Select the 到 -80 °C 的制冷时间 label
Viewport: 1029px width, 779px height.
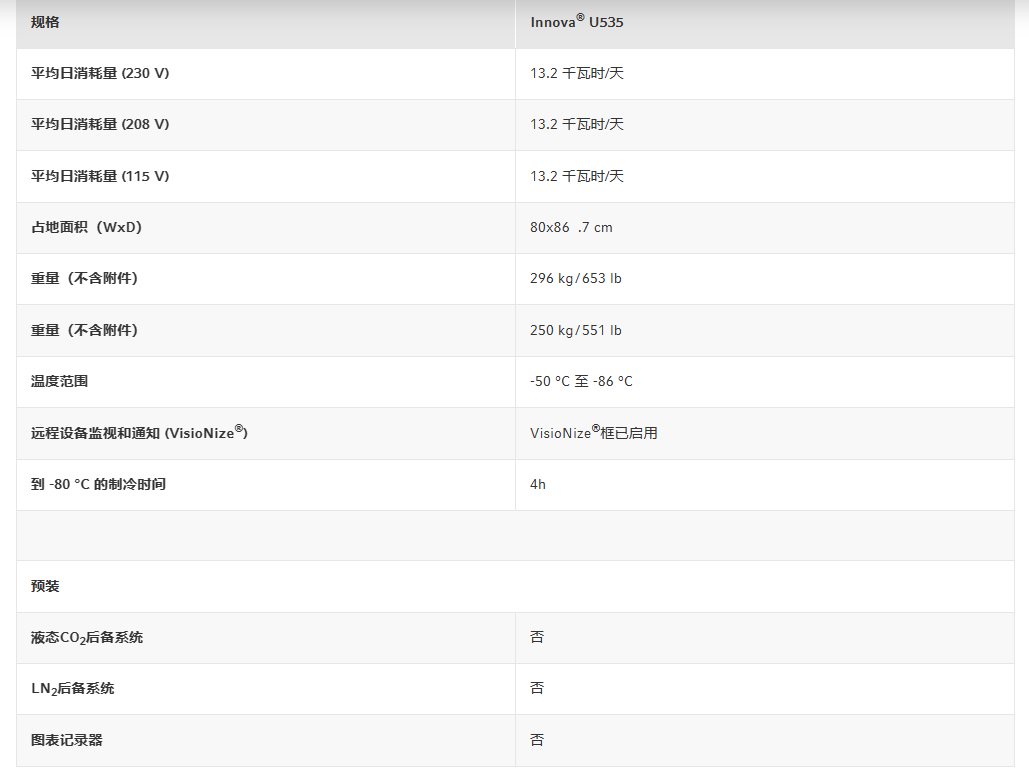pos(98,485)
